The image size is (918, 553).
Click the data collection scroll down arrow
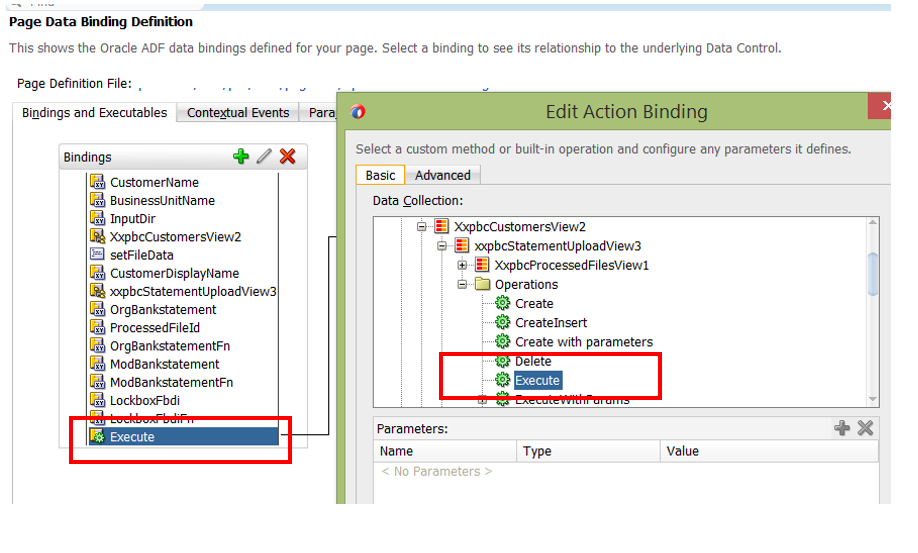[873, 399]
